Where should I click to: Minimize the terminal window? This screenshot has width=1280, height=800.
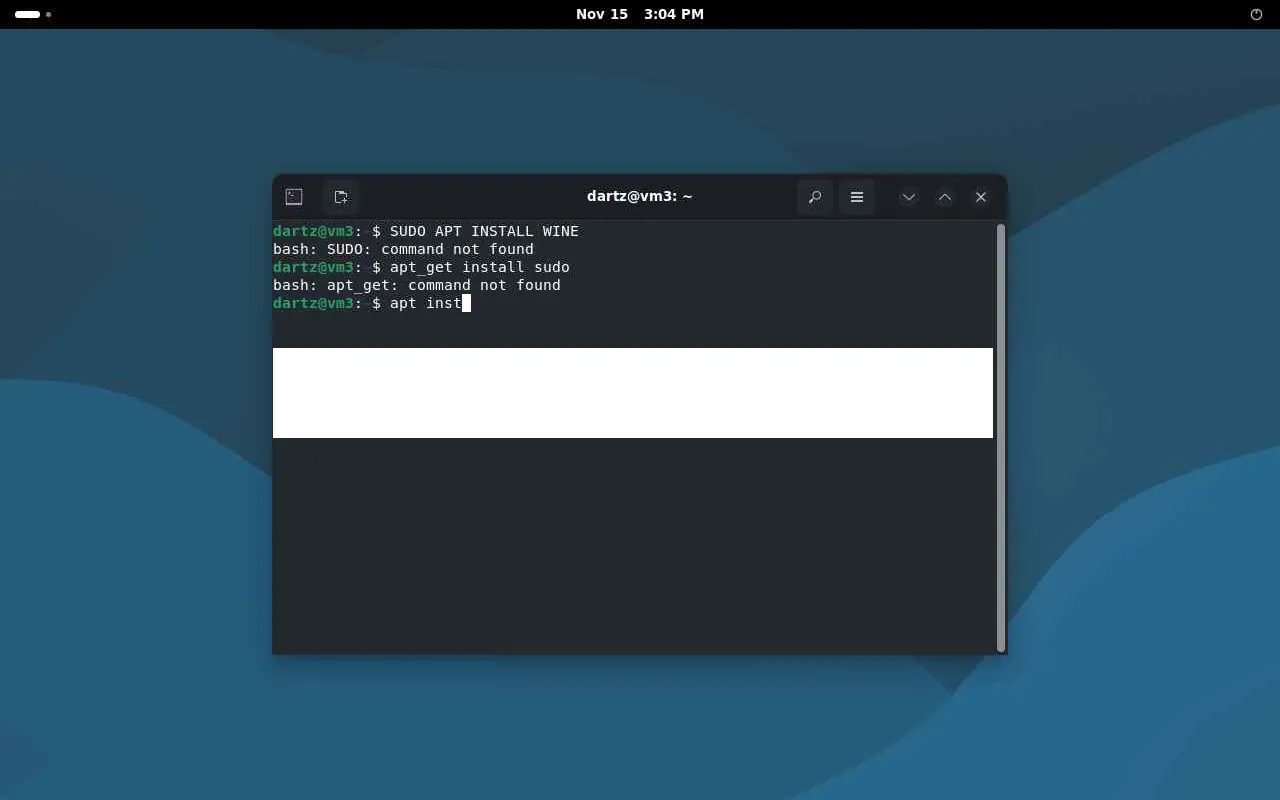[x=909, y=197]
